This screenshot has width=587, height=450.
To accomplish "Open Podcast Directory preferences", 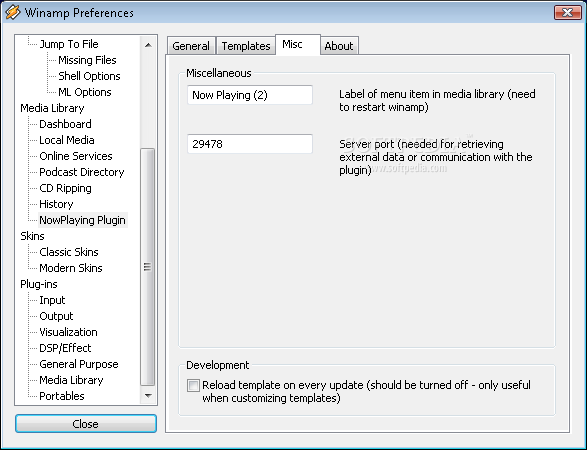I will [x=82, y=172].
